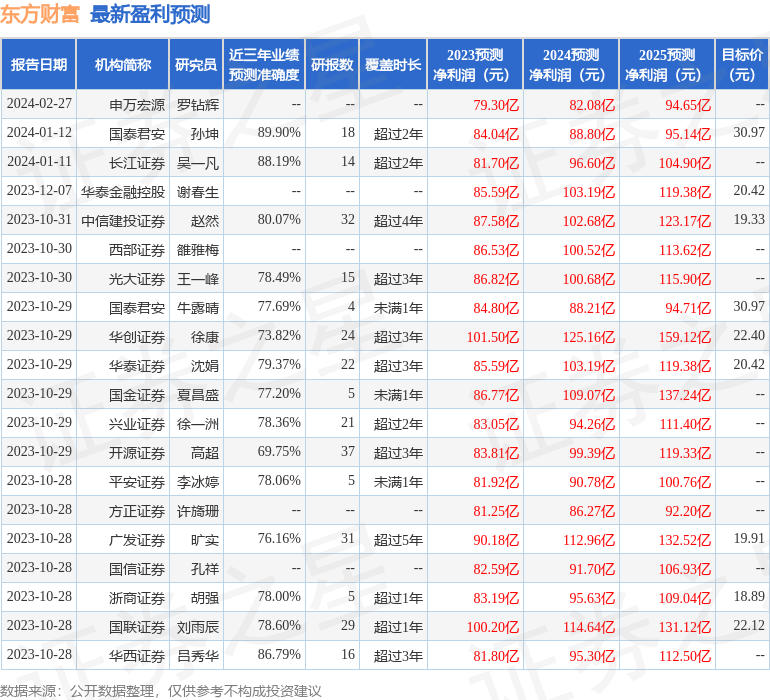Click the 覆盖时长 column header
Viewport: 770px width, 700px height.
coord(393,64)
